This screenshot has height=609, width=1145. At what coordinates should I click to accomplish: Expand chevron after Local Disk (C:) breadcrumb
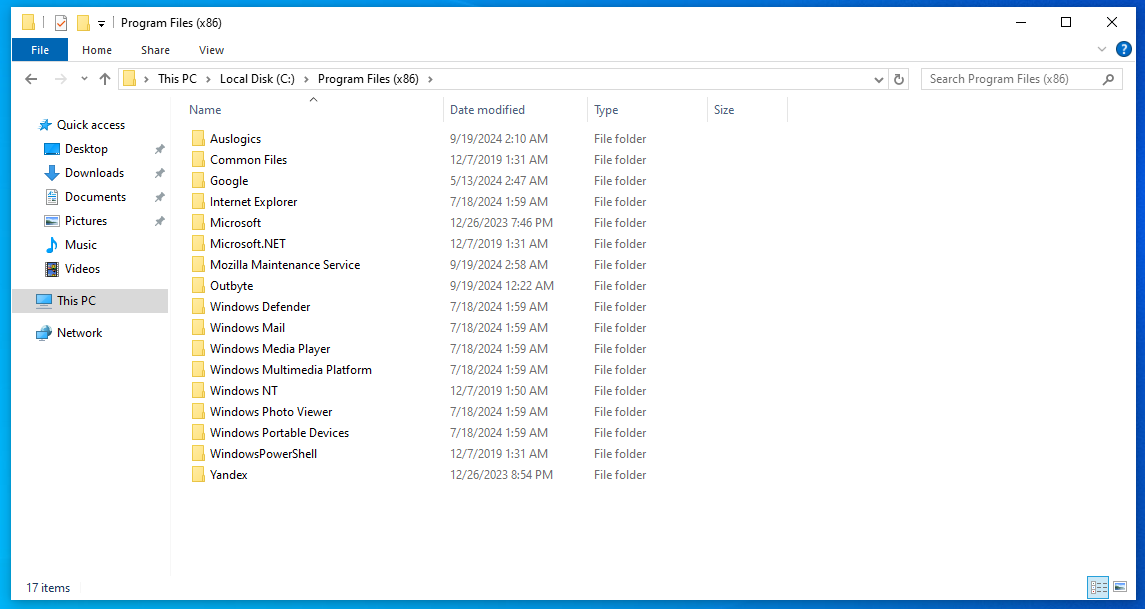(306, 79)
